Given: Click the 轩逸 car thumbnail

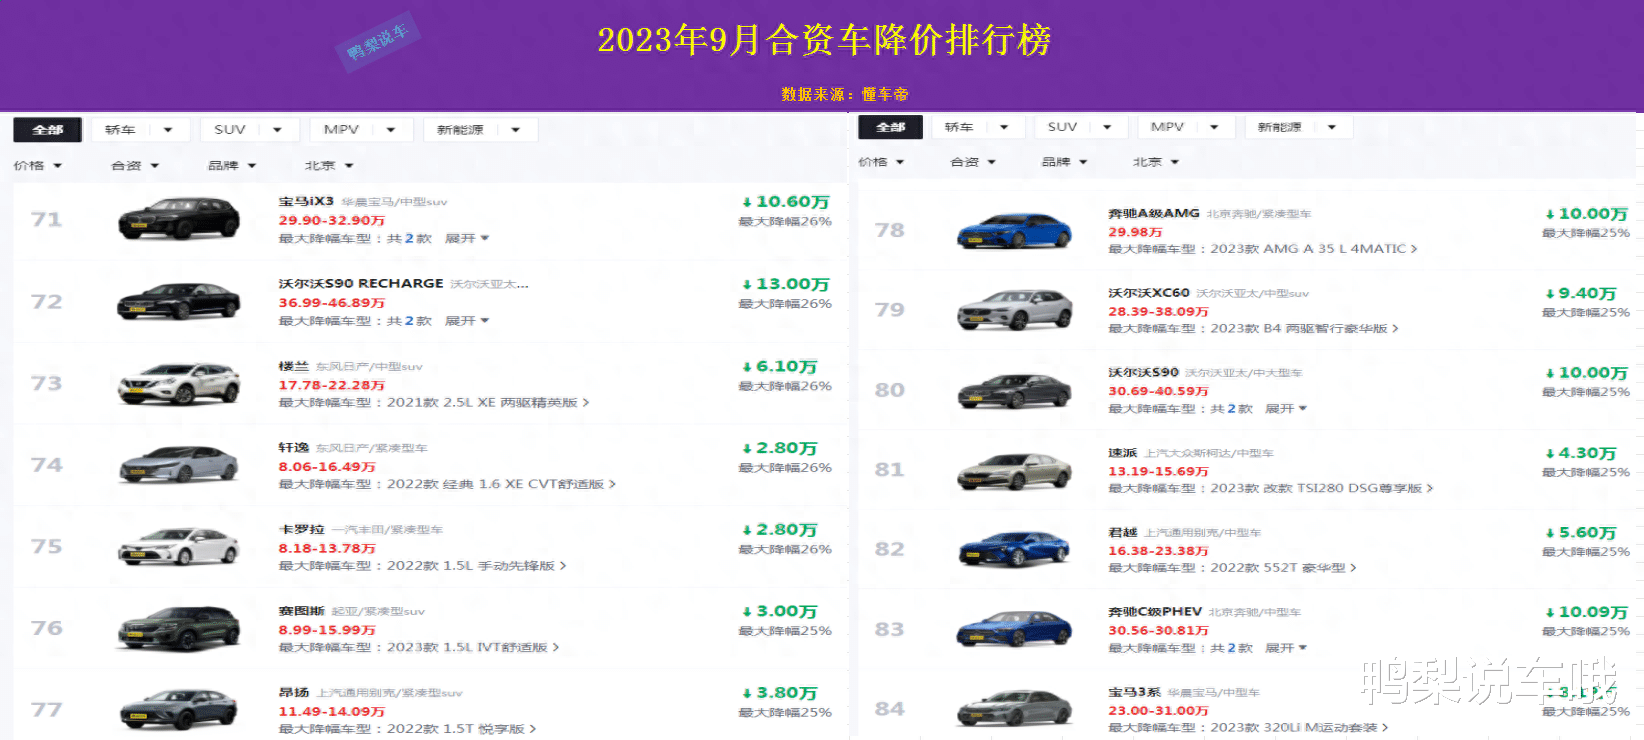Looking at the screenshot, I should 179,465.
